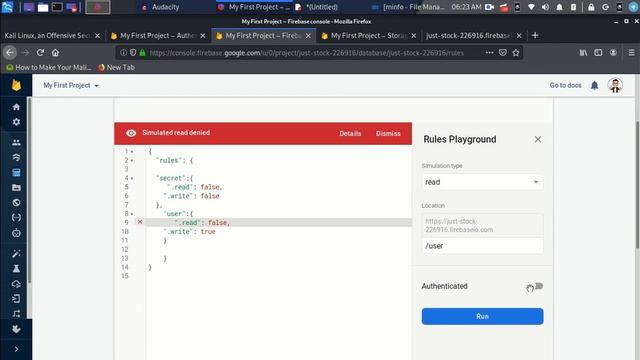Collapse code fold arrow on line 8
Viewport: 640px width, 360px height.
click(x=132, y=214)
